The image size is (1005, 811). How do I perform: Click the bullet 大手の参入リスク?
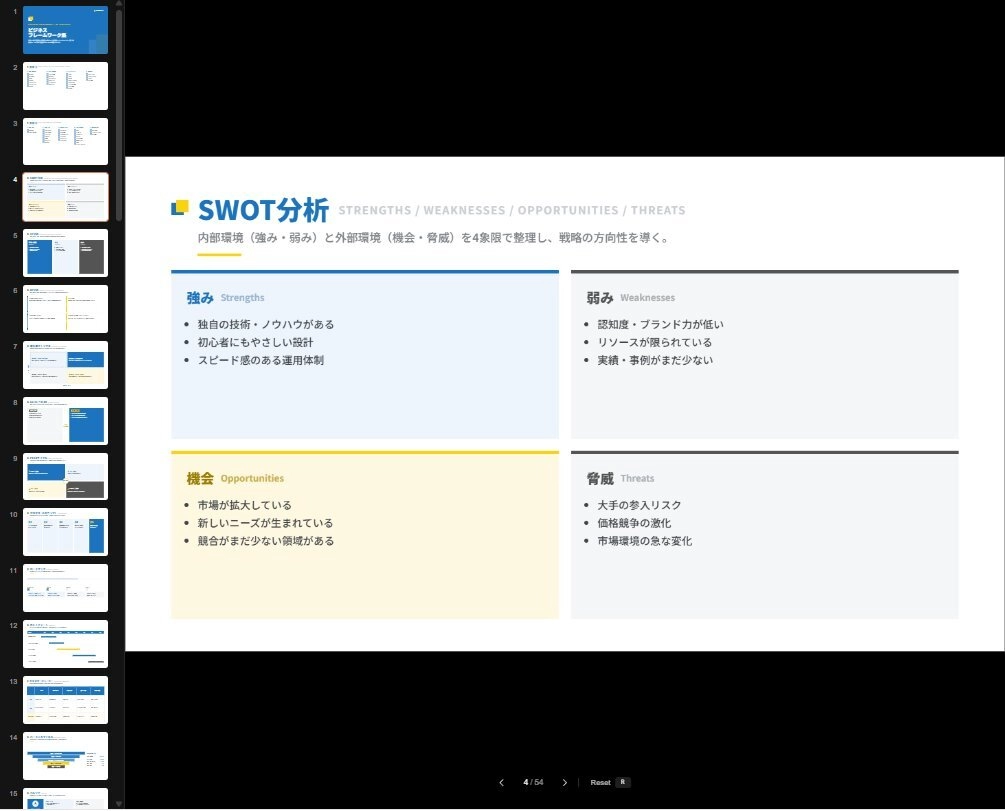coord(639,505)
